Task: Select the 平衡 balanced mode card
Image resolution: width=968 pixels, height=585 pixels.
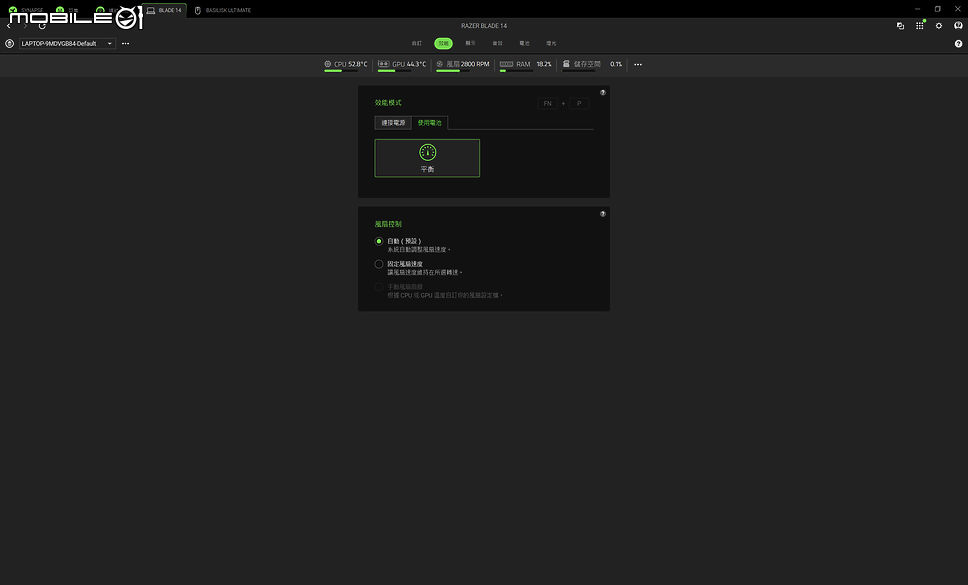Action: [x=427, y=158]
